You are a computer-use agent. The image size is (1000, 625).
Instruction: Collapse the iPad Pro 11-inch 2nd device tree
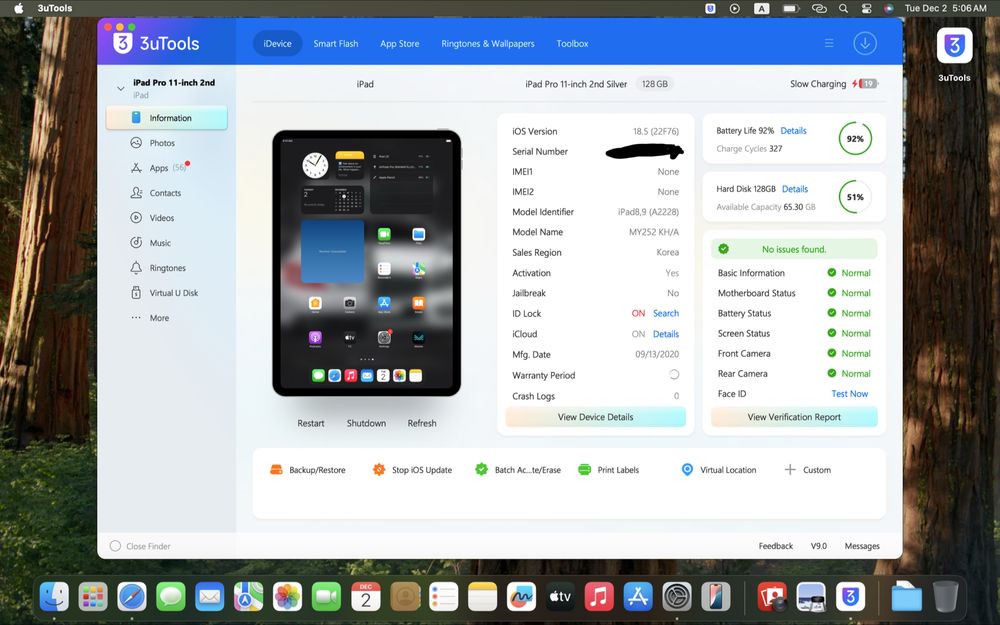click(x=121, y=88)
